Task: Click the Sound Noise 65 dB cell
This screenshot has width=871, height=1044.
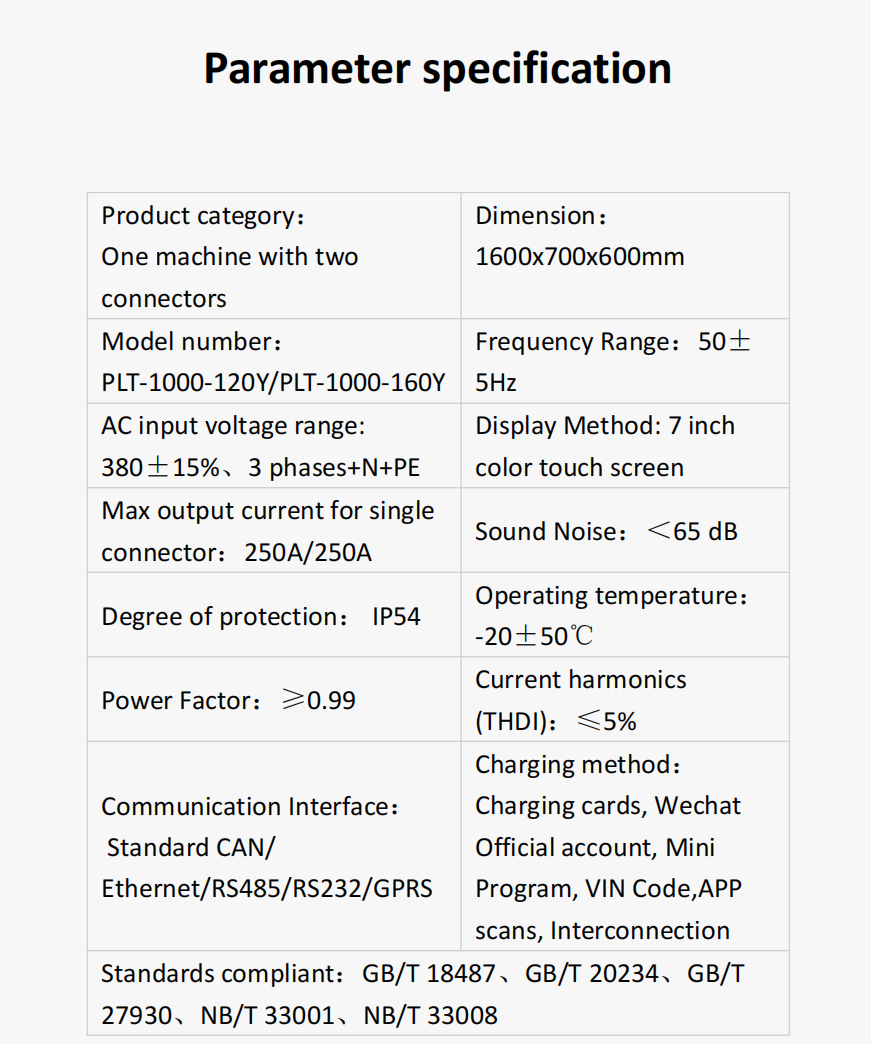Action: pos(625,530)
